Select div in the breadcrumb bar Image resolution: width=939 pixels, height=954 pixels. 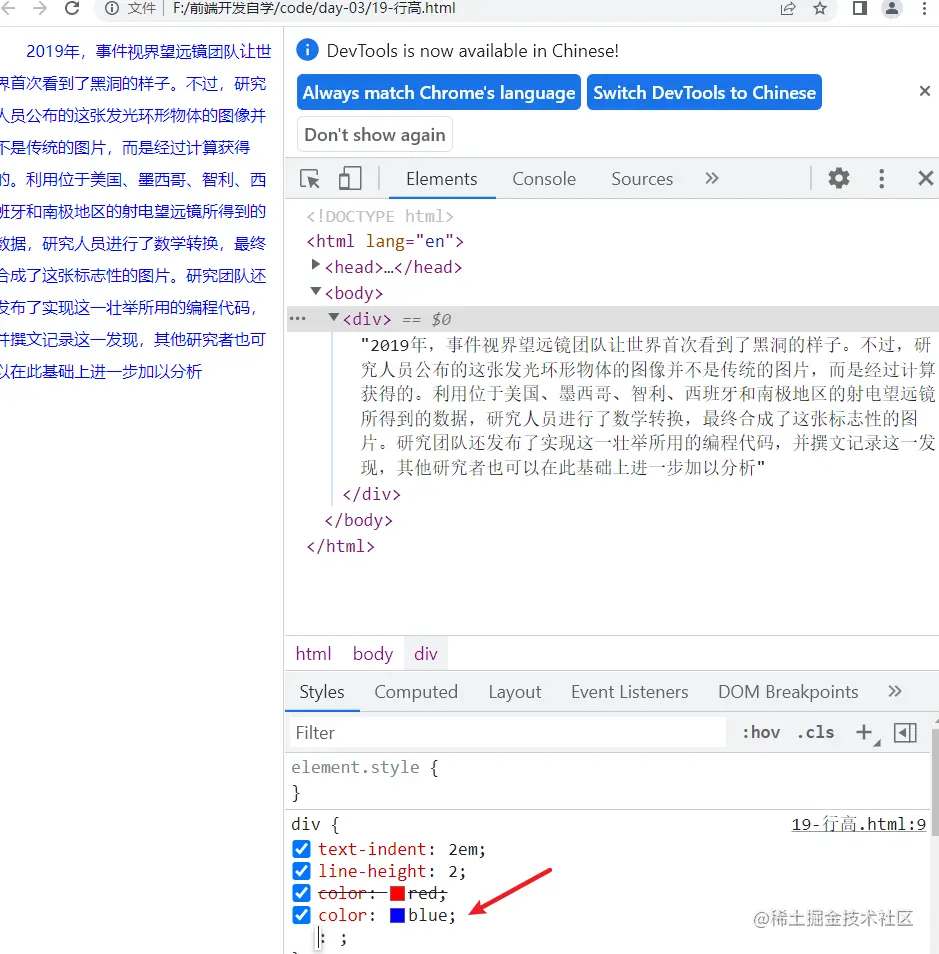coord(426,653)
